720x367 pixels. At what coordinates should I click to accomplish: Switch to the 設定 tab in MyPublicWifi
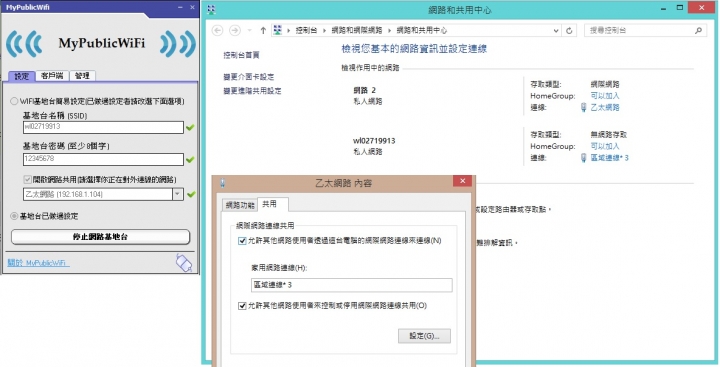point(22,76)
